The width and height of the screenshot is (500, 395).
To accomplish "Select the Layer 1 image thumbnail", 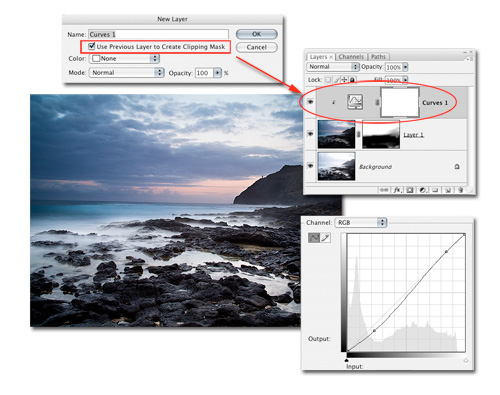I will point(336,134).
